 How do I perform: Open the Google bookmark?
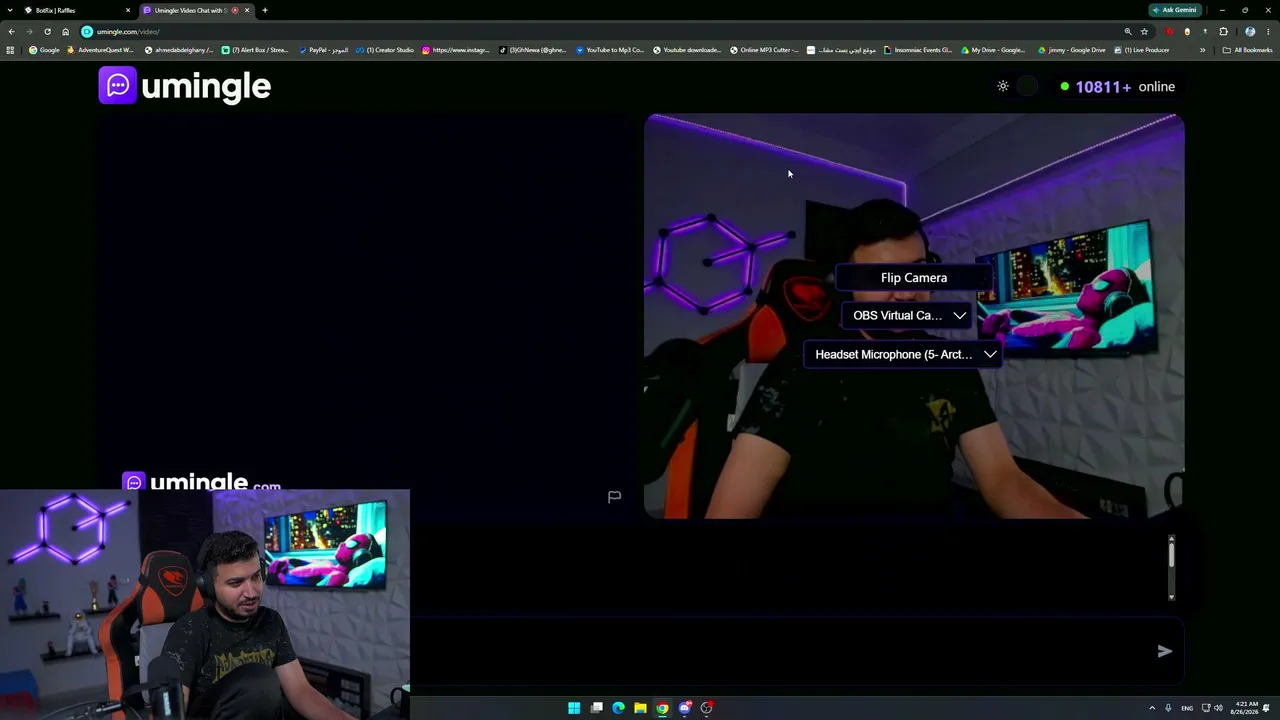44,50
